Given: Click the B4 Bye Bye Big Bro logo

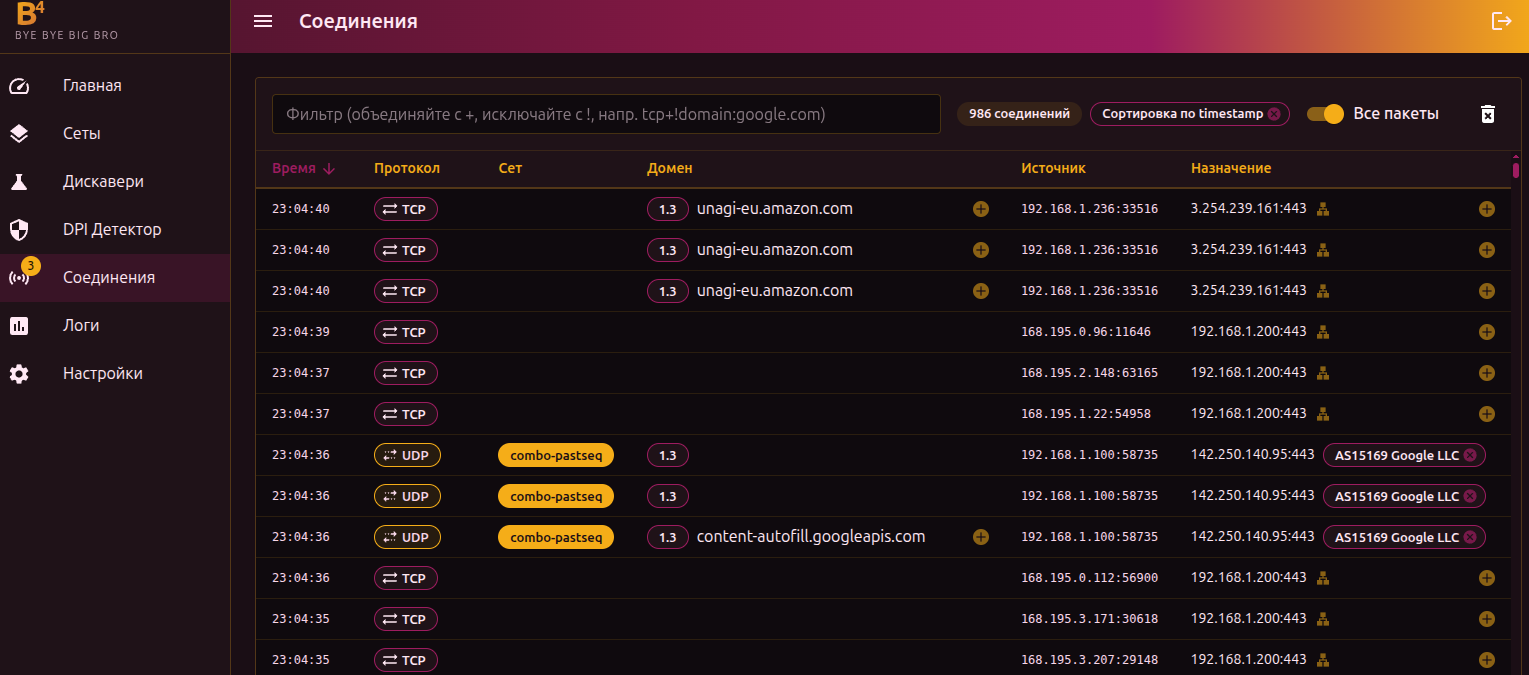Looking at the screenshot, I should pos(66,22).
